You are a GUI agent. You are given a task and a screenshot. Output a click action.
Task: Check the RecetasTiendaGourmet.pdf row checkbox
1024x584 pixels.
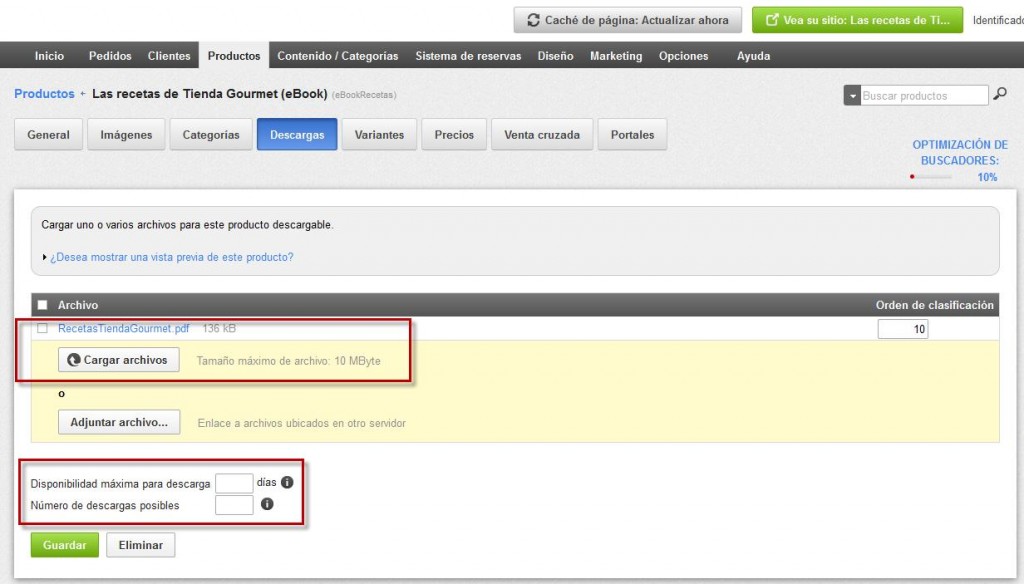[x=42, y=328]
